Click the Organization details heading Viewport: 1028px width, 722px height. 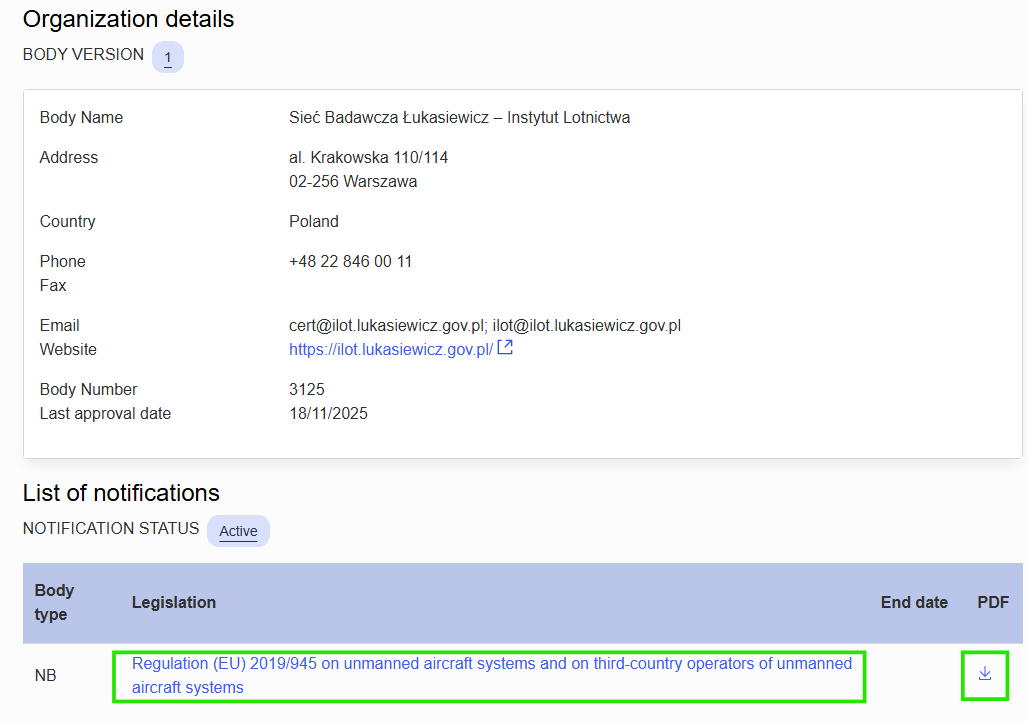click(x=128, y=19)
